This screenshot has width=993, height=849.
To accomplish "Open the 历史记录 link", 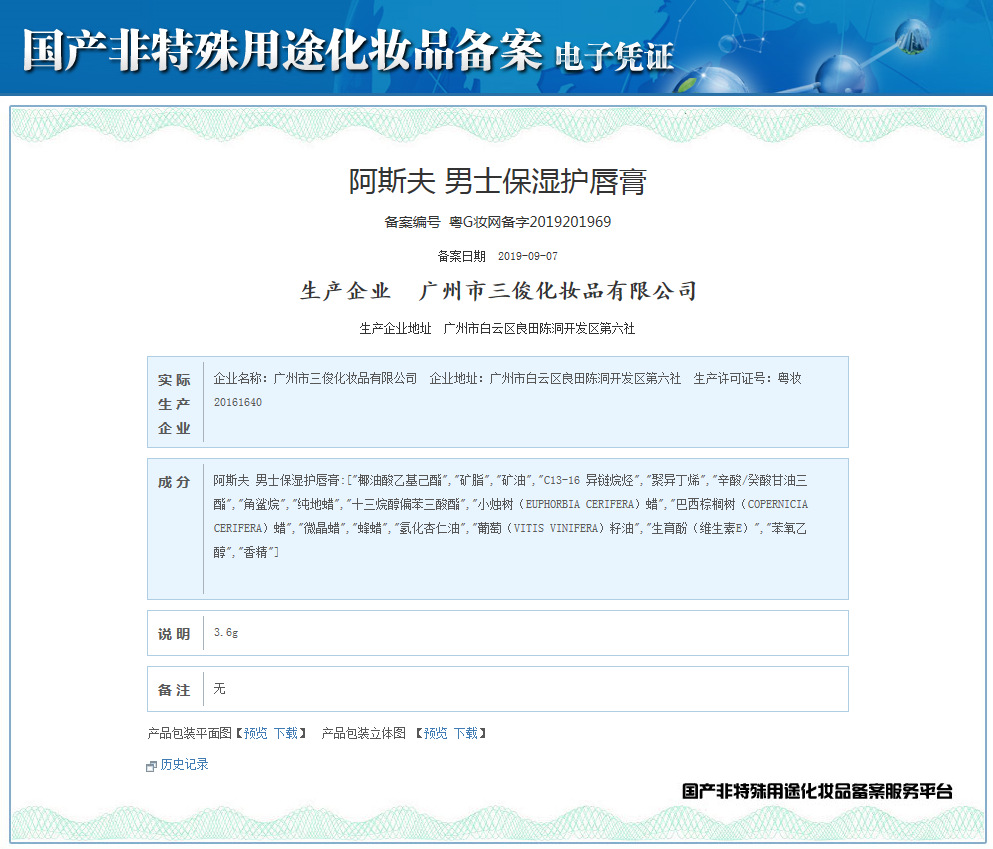I will click(x=184, y=764).
